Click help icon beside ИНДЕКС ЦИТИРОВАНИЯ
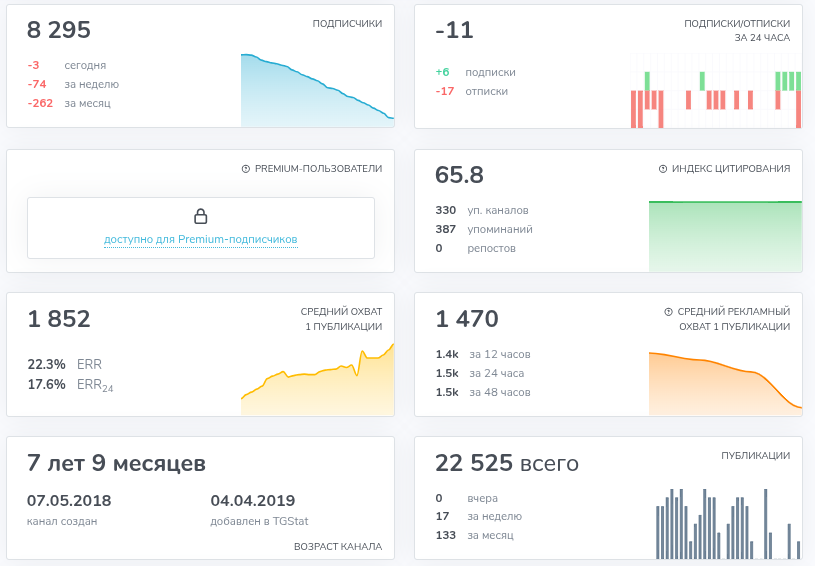The width and height of the screenshot is (815, 566). [x=664, y=169]
